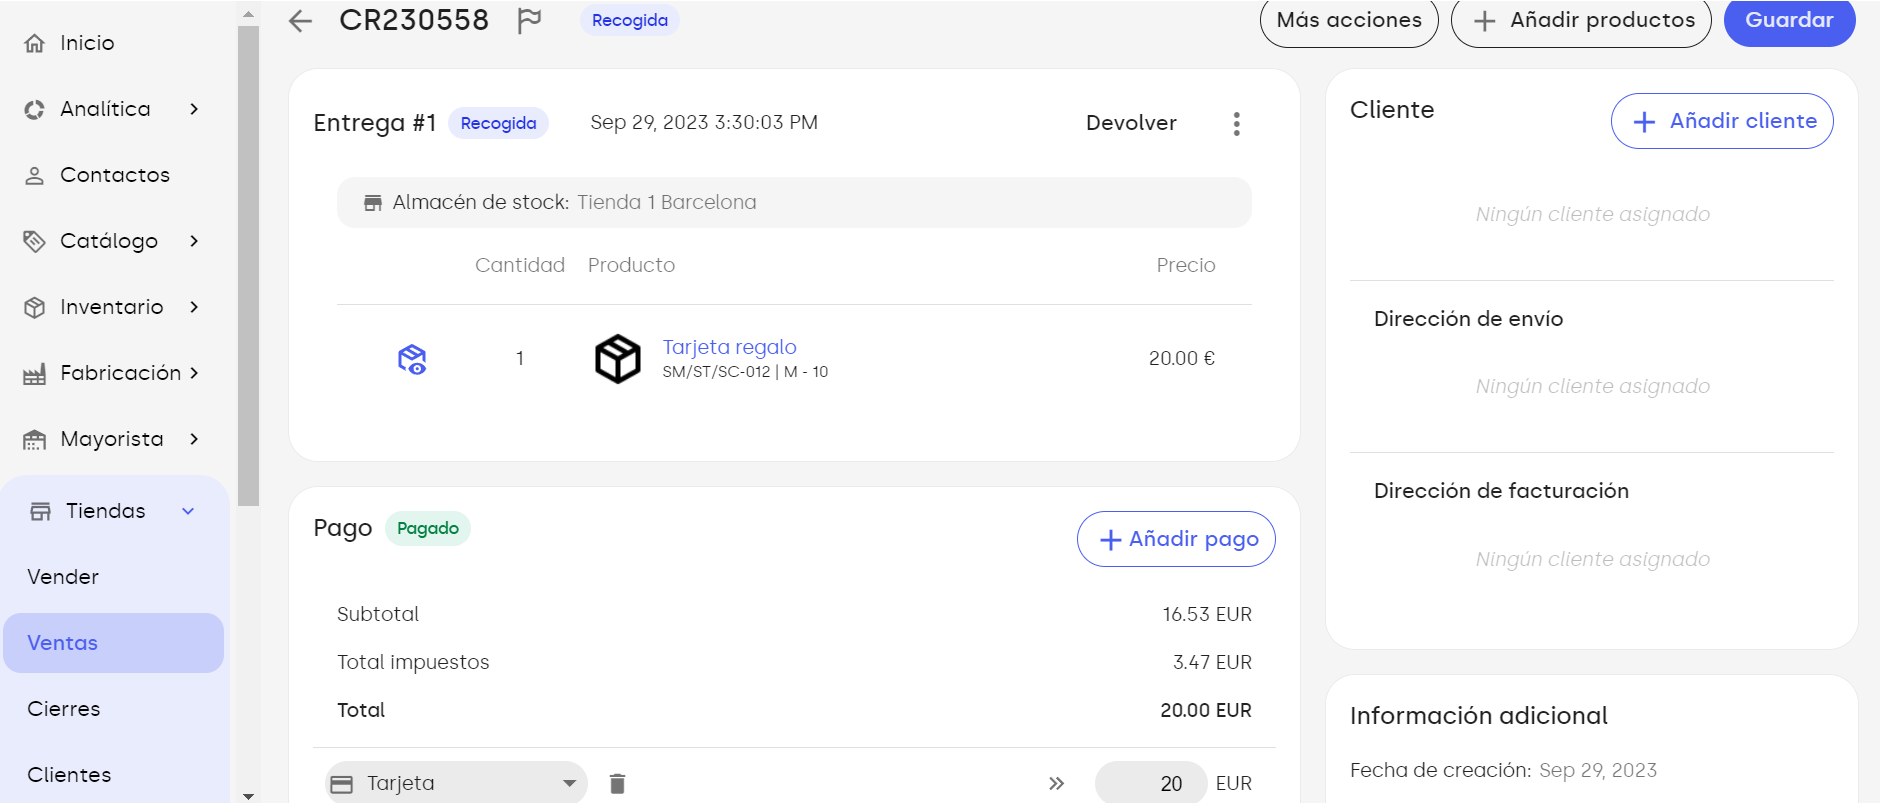Expand the Catálogo submenu chevron
Screen dimensions: 1880x803
pos(194,241)
